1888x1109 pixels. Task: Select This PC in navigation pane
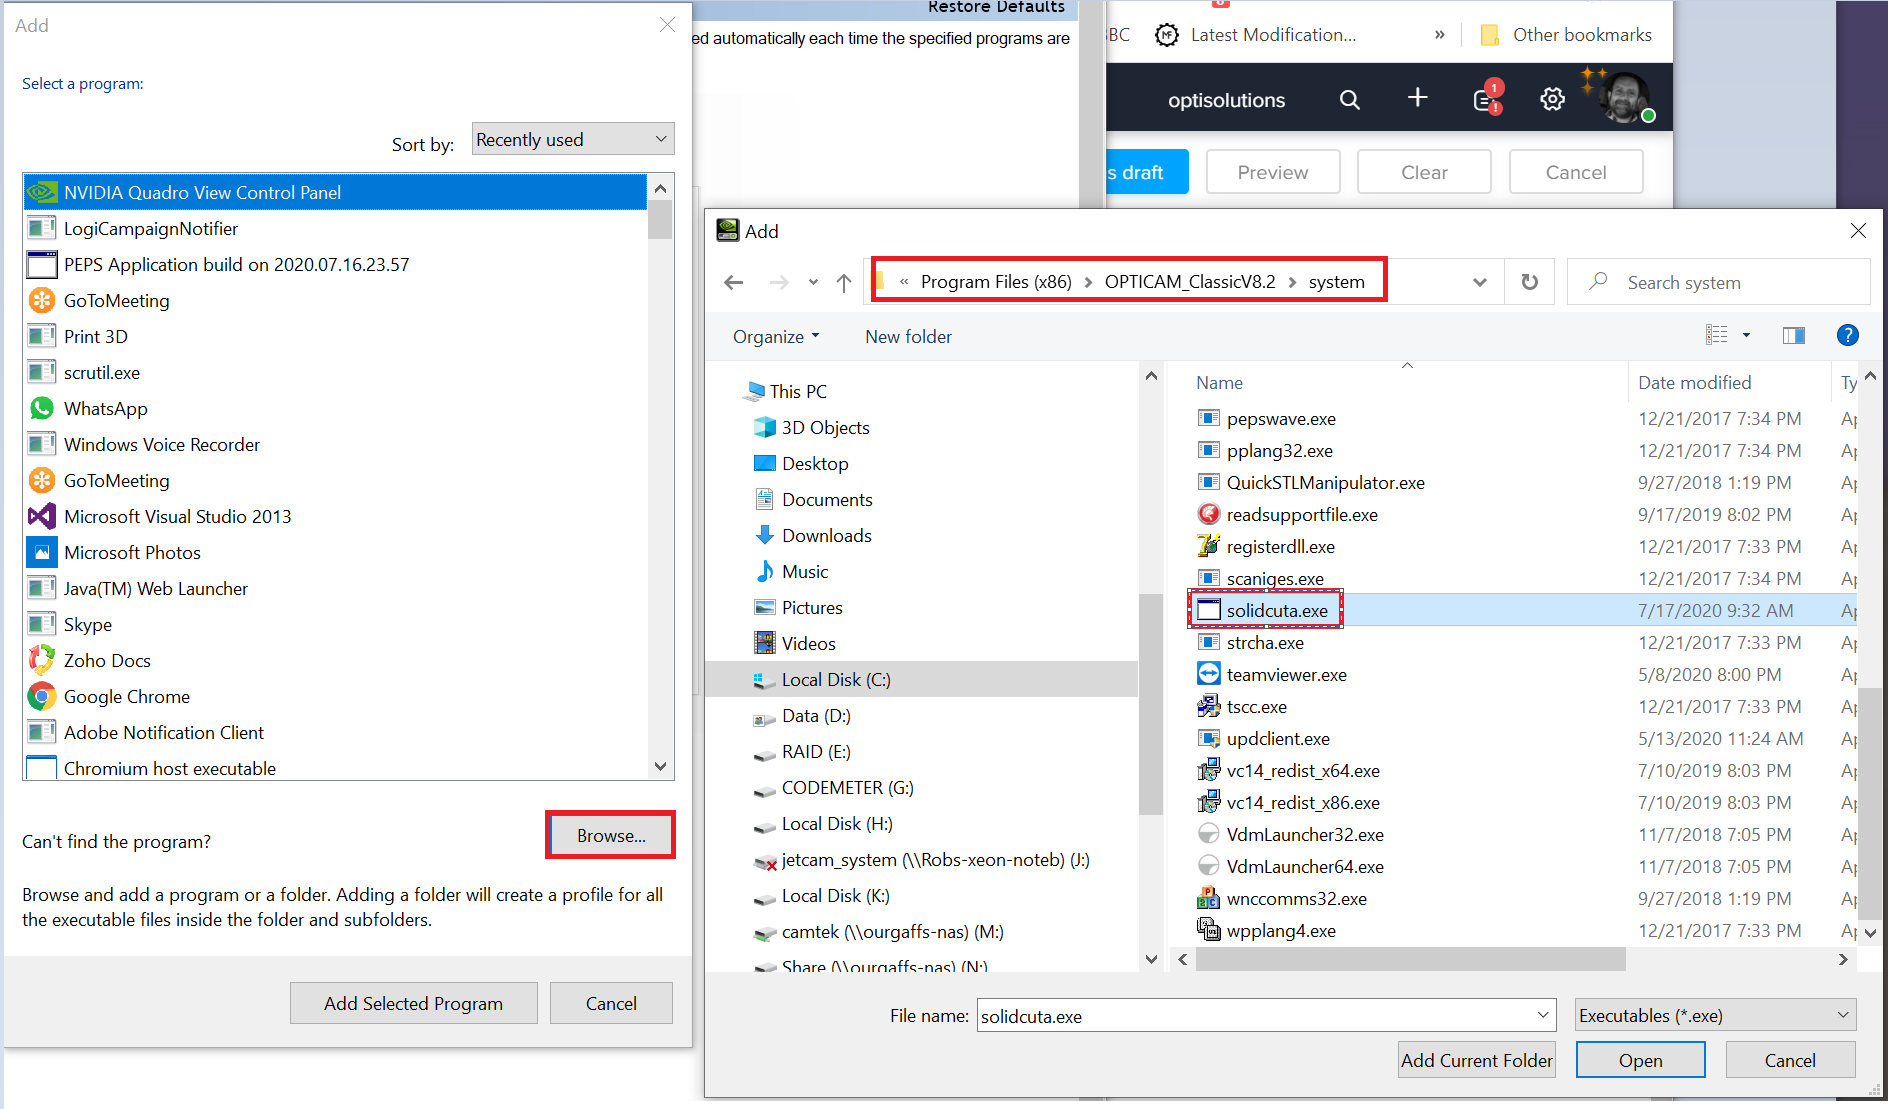pos(784,391)
